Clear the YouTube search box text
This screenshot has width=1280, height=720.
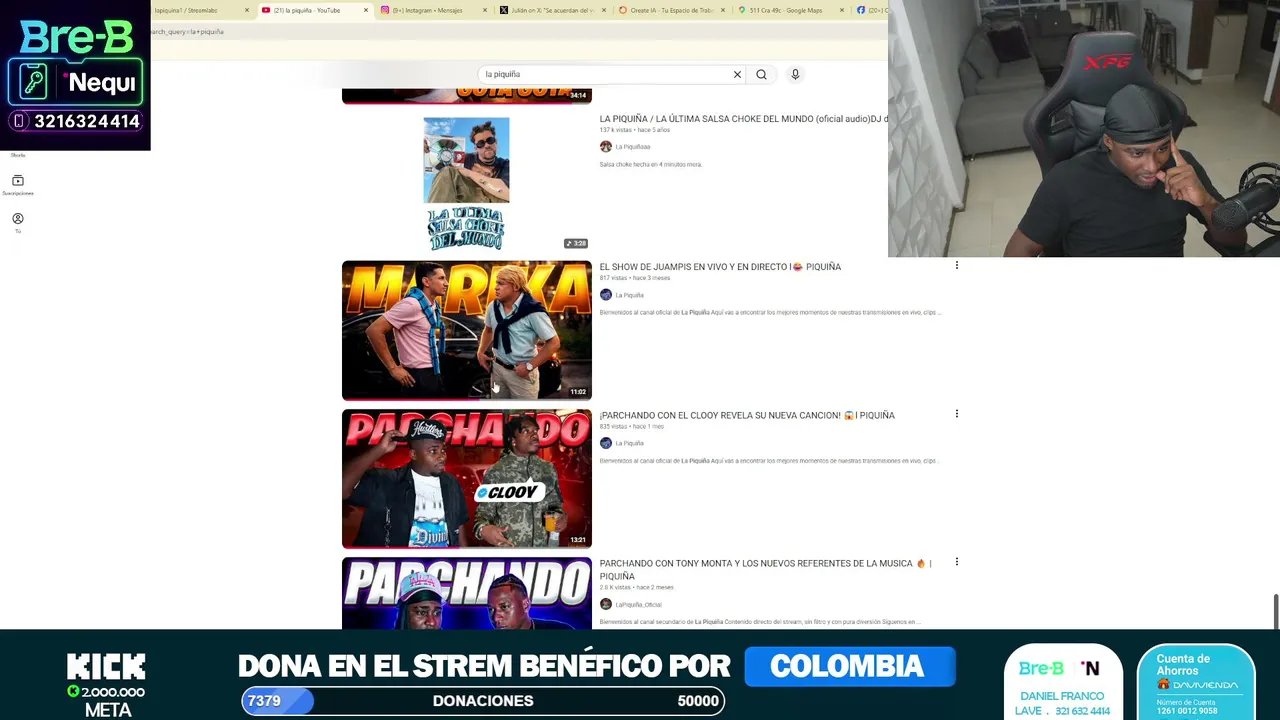tap(737, 74)
